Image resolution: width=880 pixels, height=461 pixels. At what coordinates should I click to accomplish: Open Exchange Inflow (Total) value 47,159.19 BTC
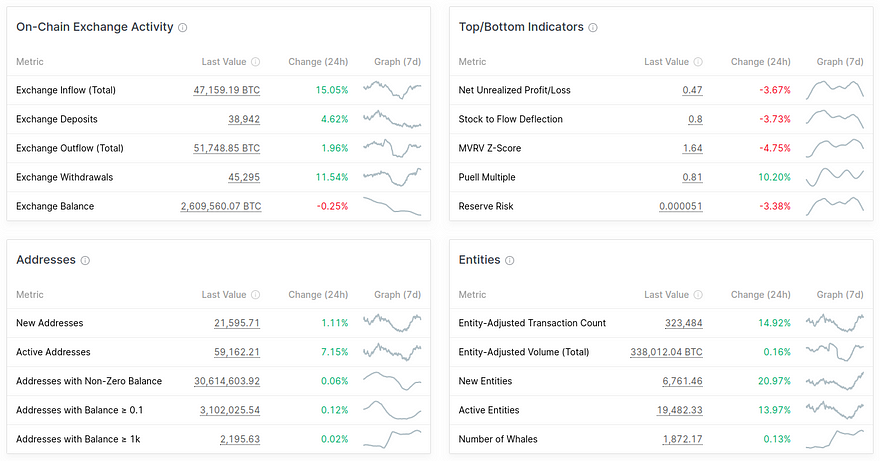click(227, 90)
